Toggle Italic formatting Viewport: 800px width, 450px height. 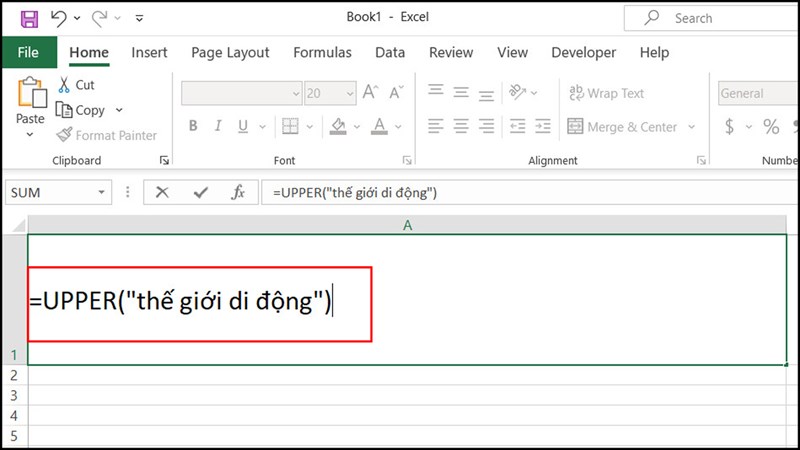[218, 126]
